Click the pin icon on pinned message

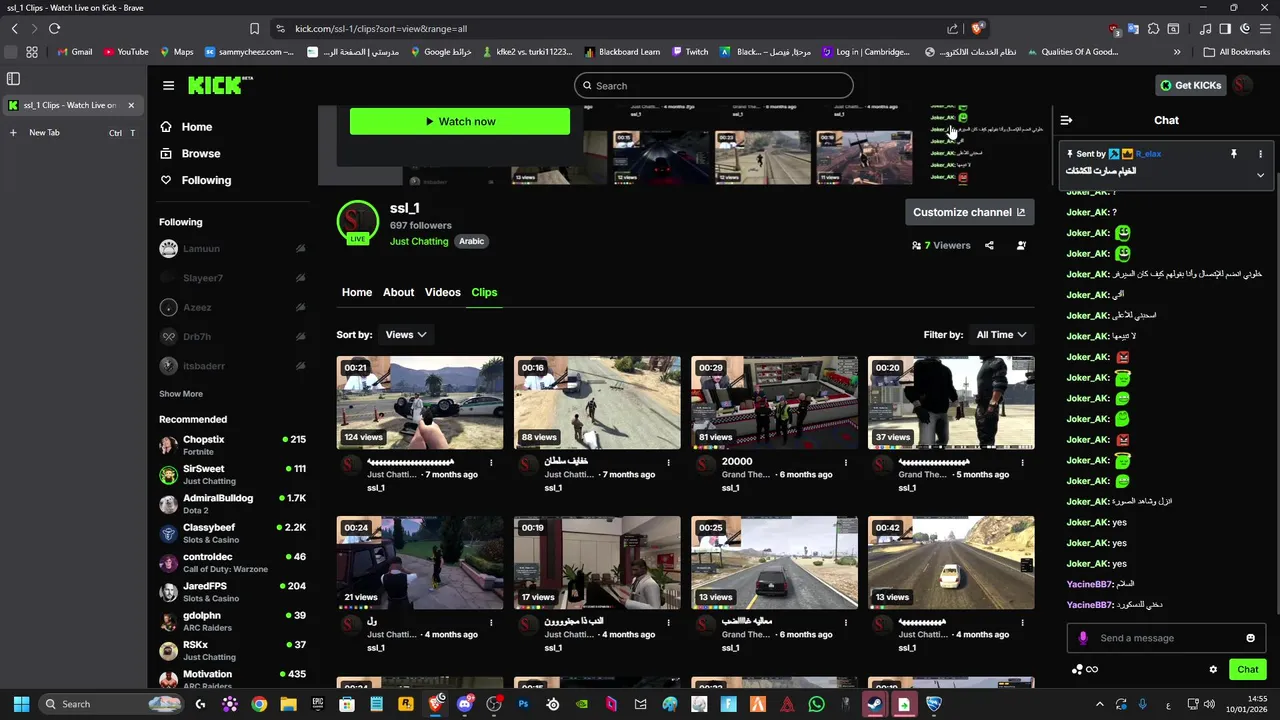tap(1233, 154)
